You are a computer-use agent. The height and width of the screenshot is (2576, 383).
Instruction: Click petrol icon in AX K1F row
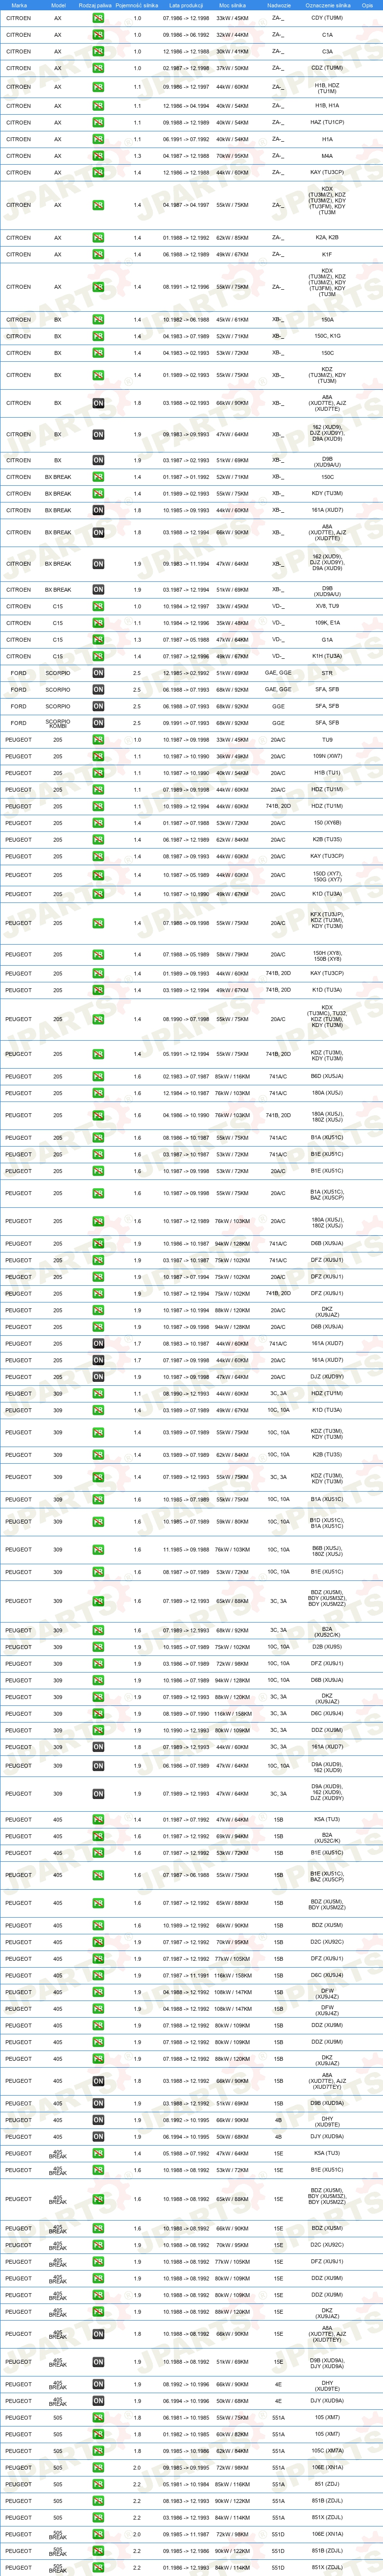pos(98,254)
